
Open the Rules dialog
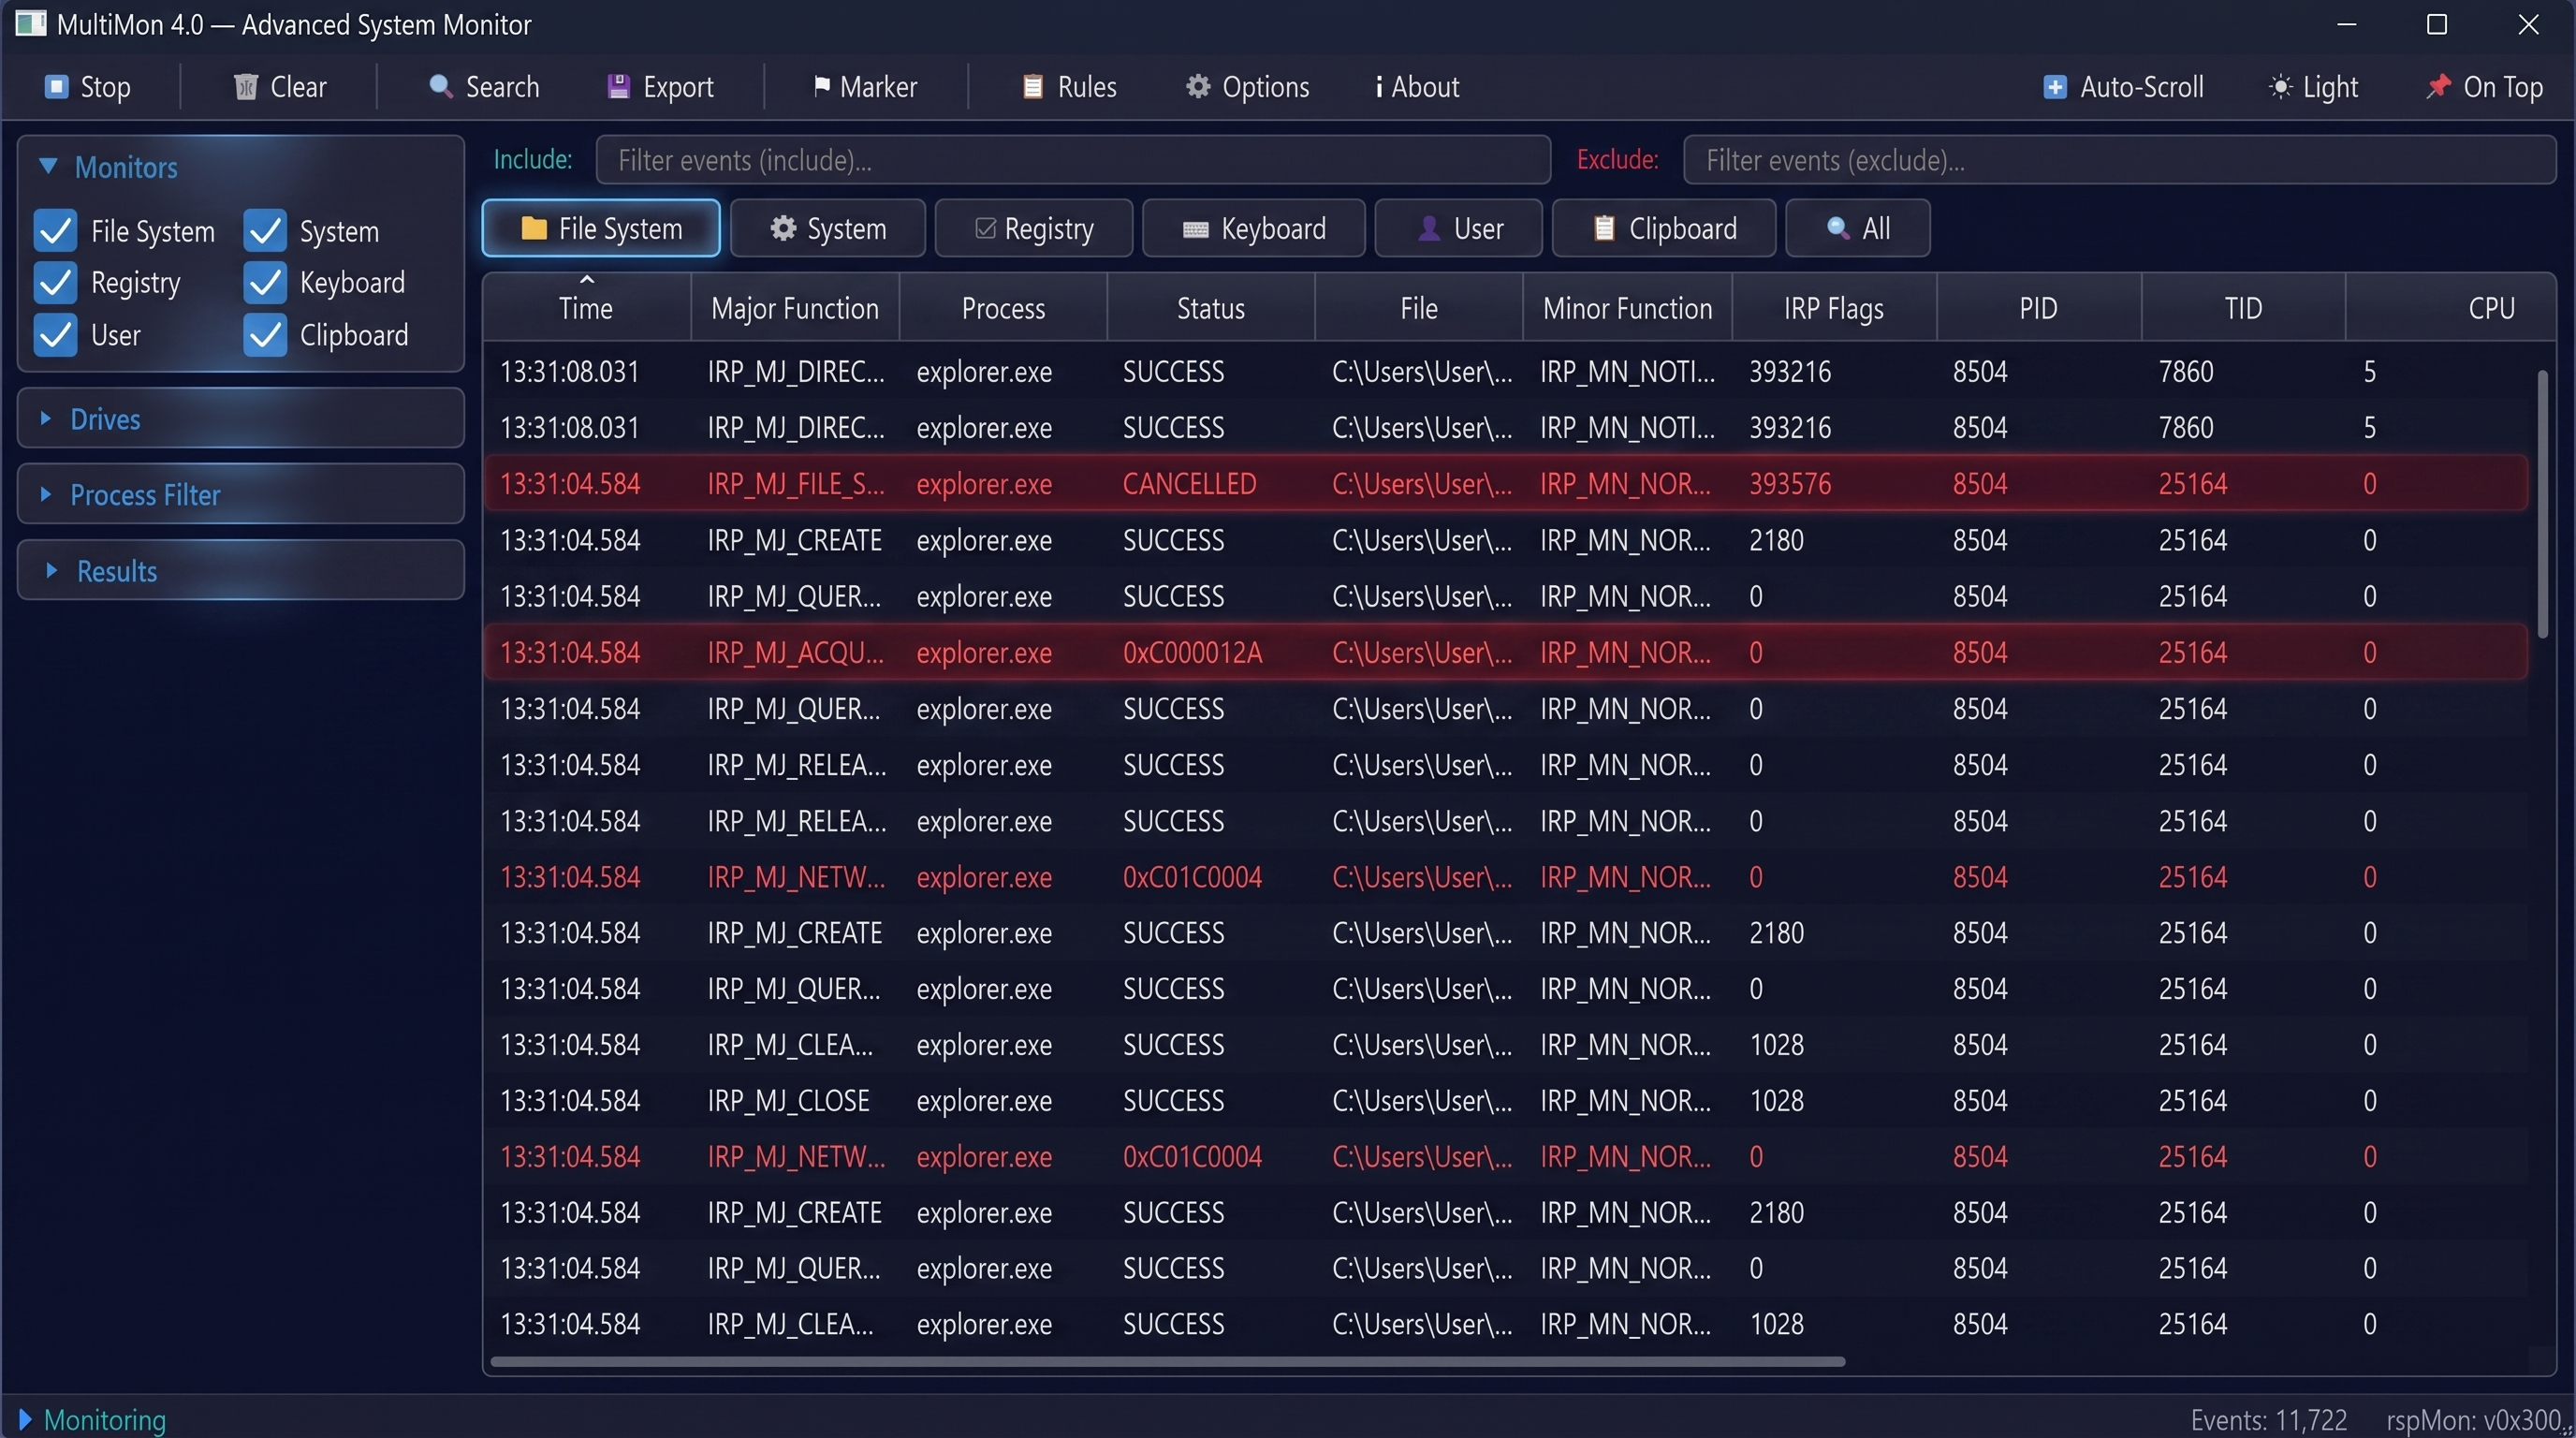[x=1069, y=87]
